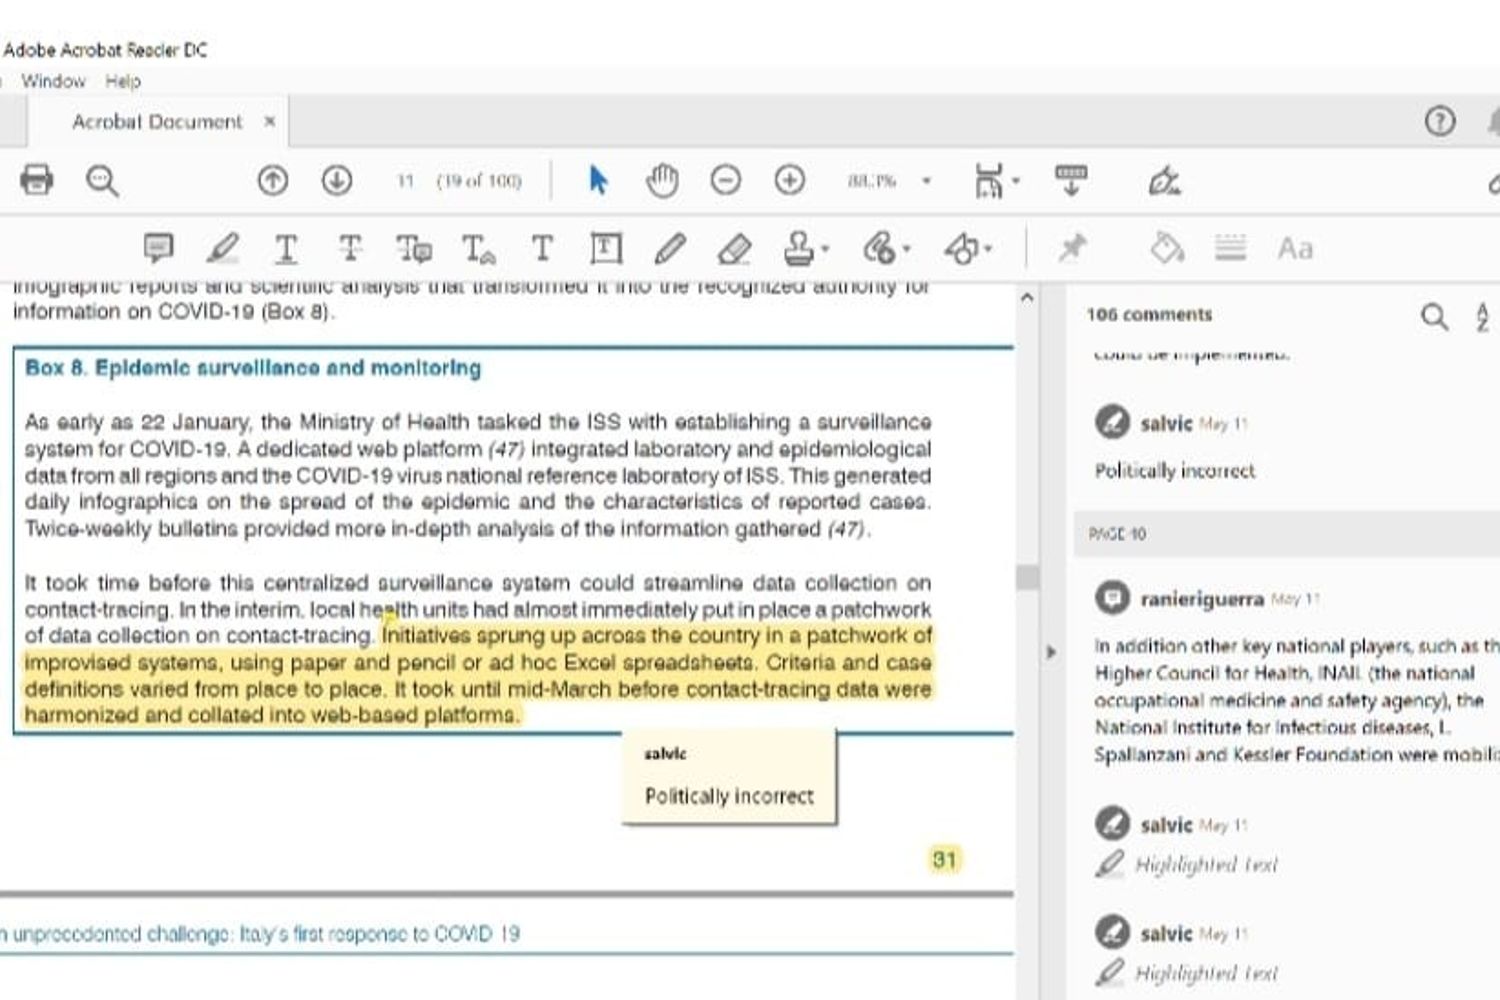Go to next page arrow

[337, 180]
